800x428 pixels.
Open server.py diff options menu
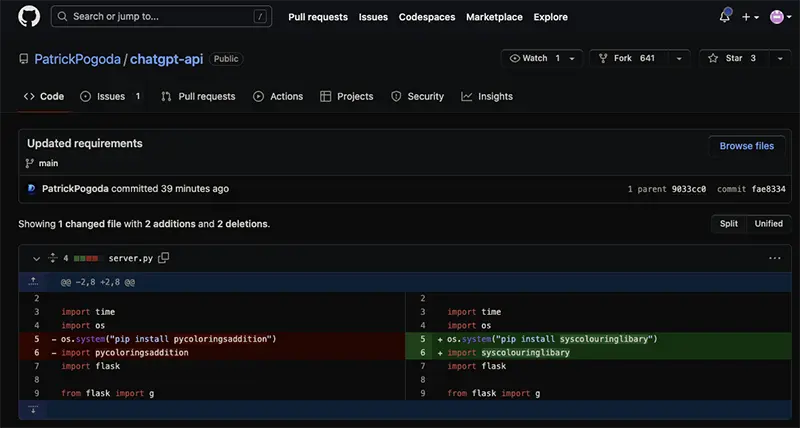click(774, 258)
